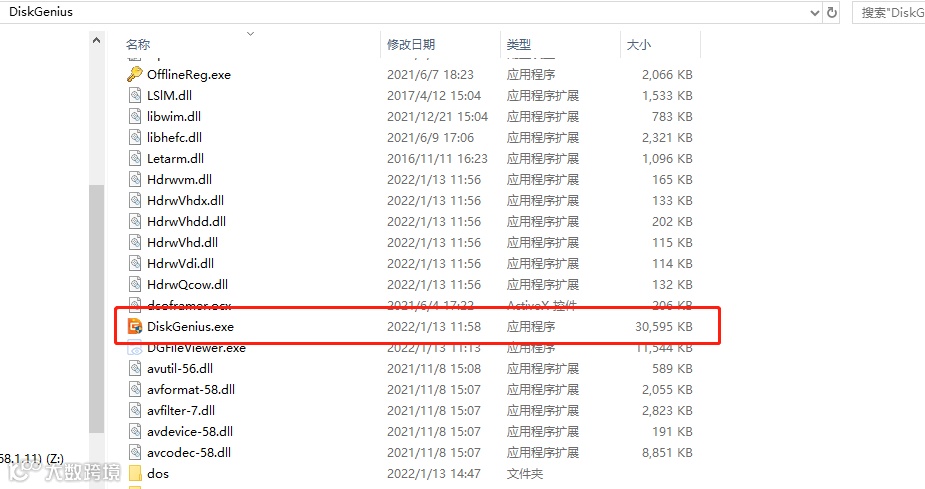Select the OfflineReg.exe file name
This screenshot has height=489, width=925.
click(189, 74)
